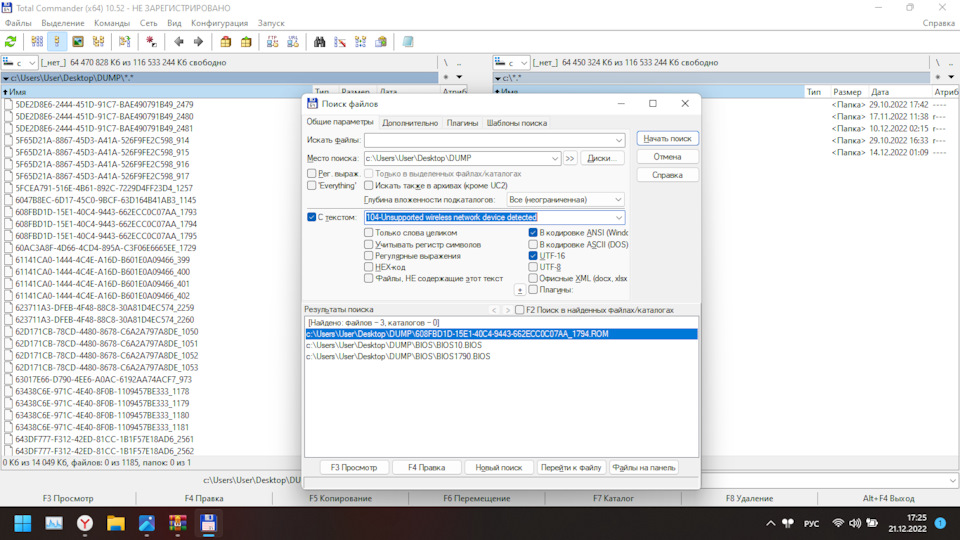Uncheck the UTF-16 encoding checkbox
Screen dimensions: 960x540
click(x=533, y=256)
